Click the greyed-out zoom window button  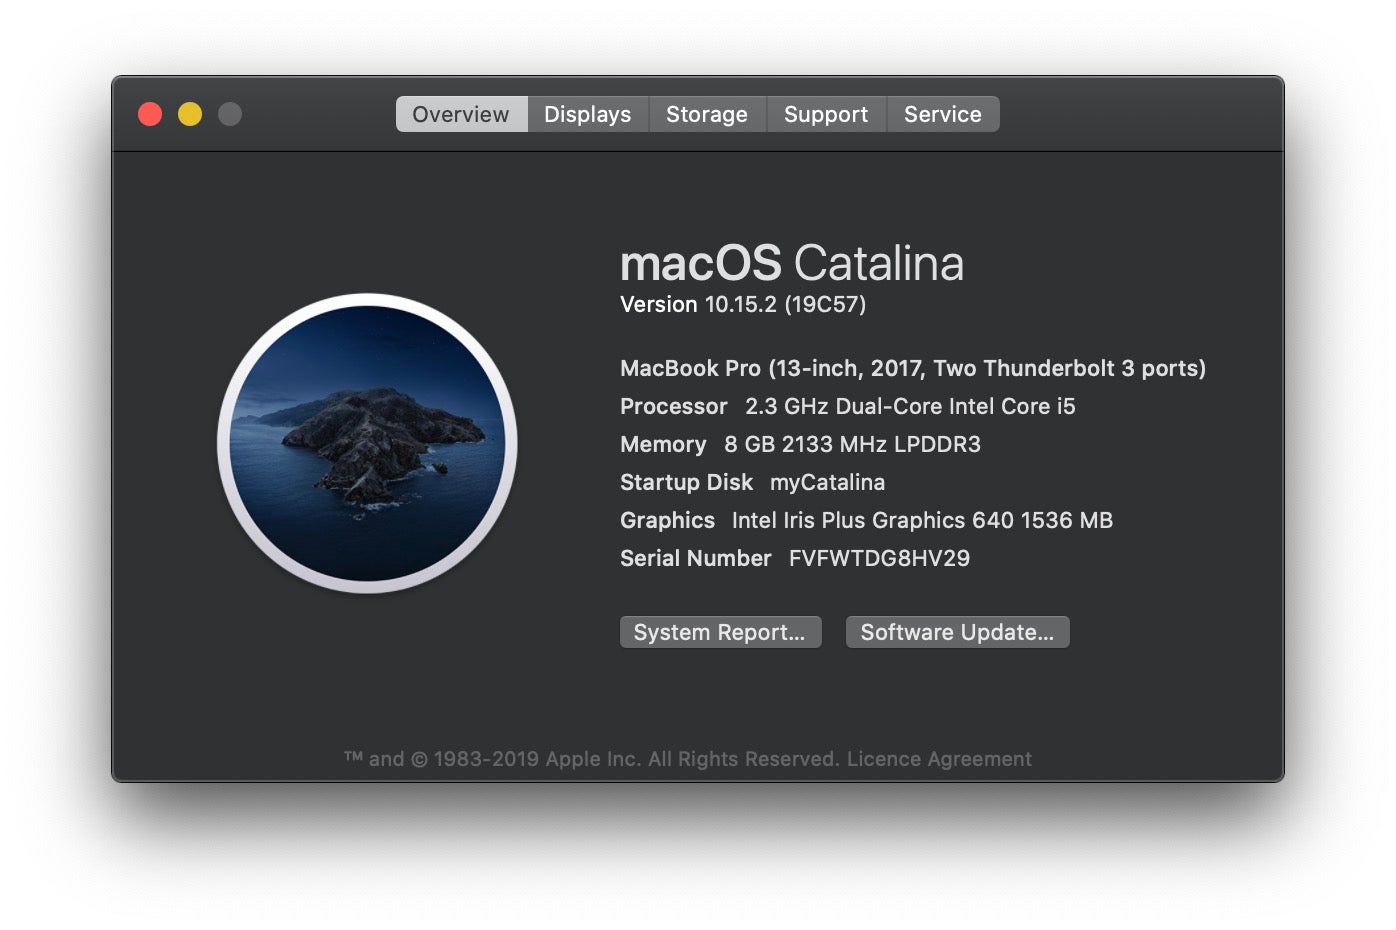(x=230, y=114)
